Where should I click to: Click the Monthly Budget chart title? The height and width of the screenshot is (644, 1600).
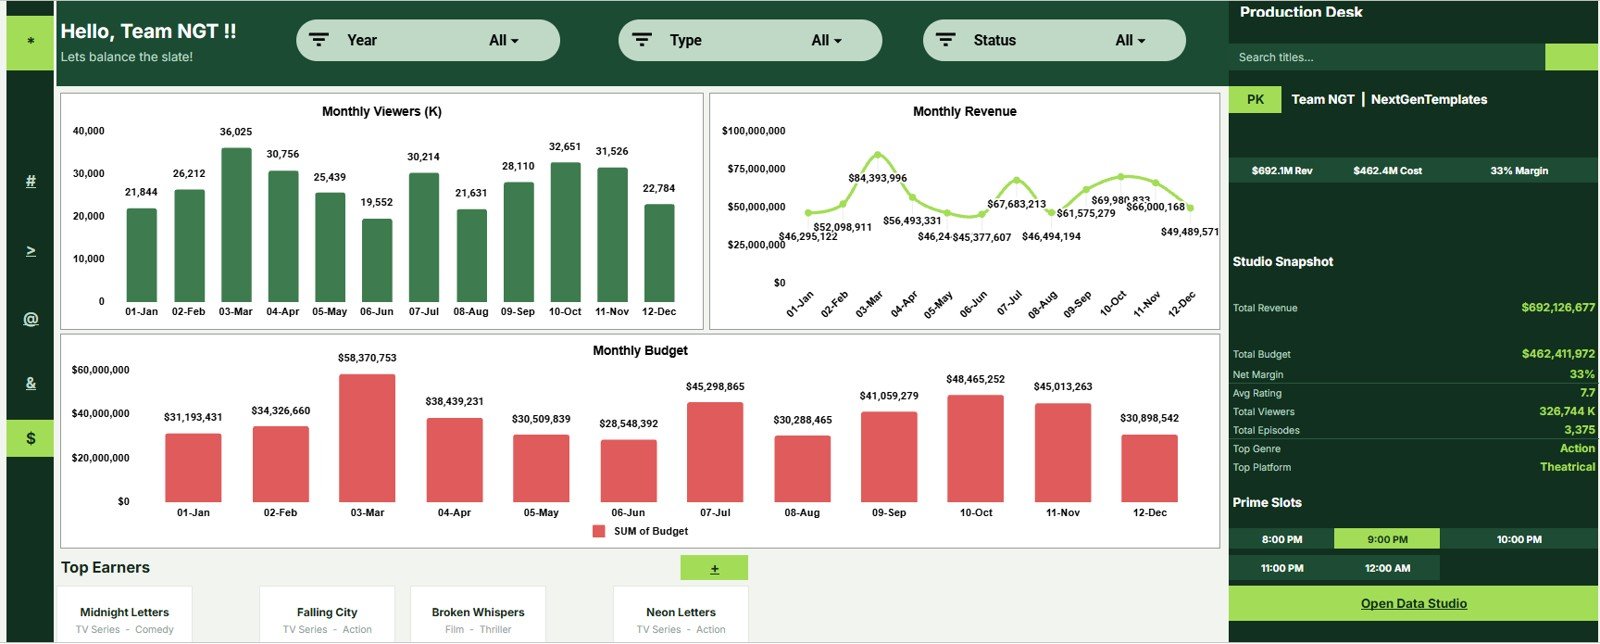point(640,350)
